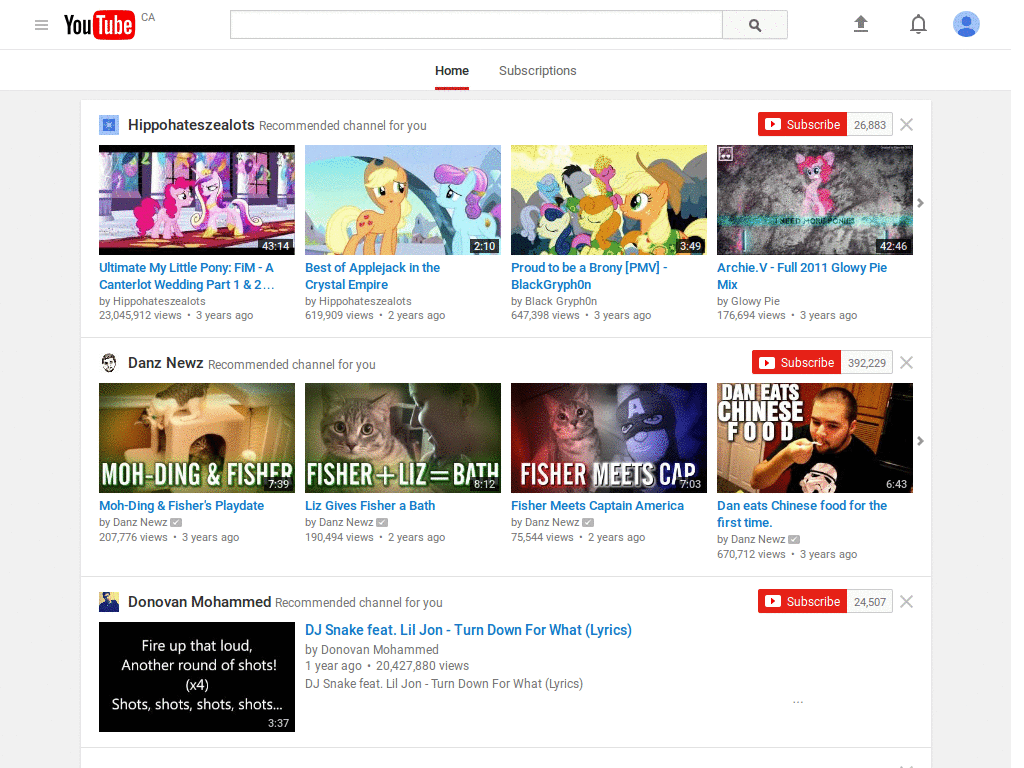Open the Turn Down For What thumbnail
Image resolution: width=1024 pixels, height=768 pixels.
click(x=197, y=677)
